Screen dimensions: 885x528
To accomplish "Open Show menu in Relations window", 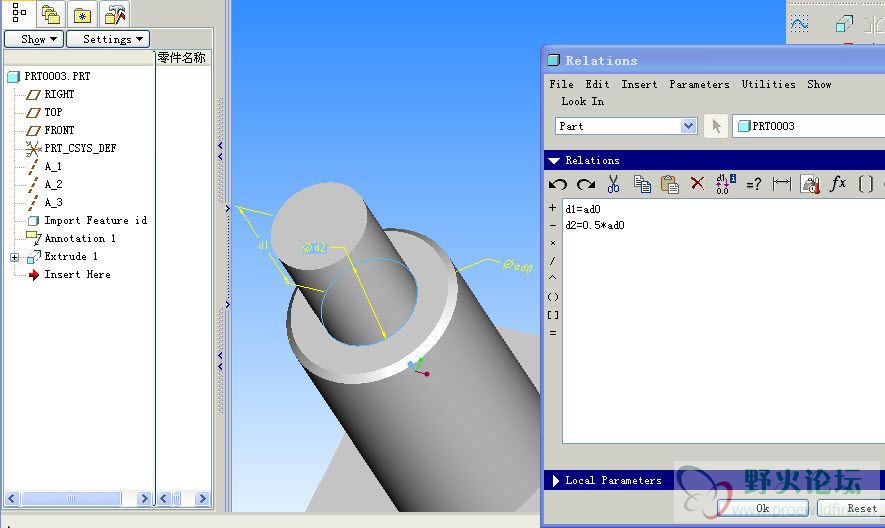I will pyautogui.click(x=819, y=84).
